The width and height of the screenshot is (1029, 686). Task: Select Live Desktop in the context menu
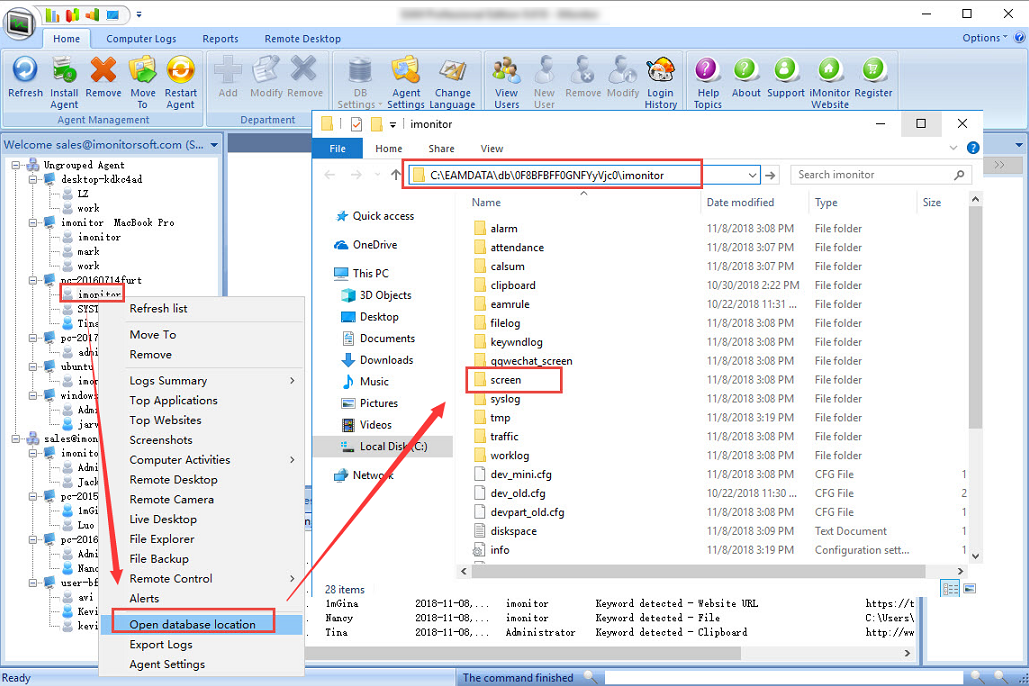pos(163,519)
